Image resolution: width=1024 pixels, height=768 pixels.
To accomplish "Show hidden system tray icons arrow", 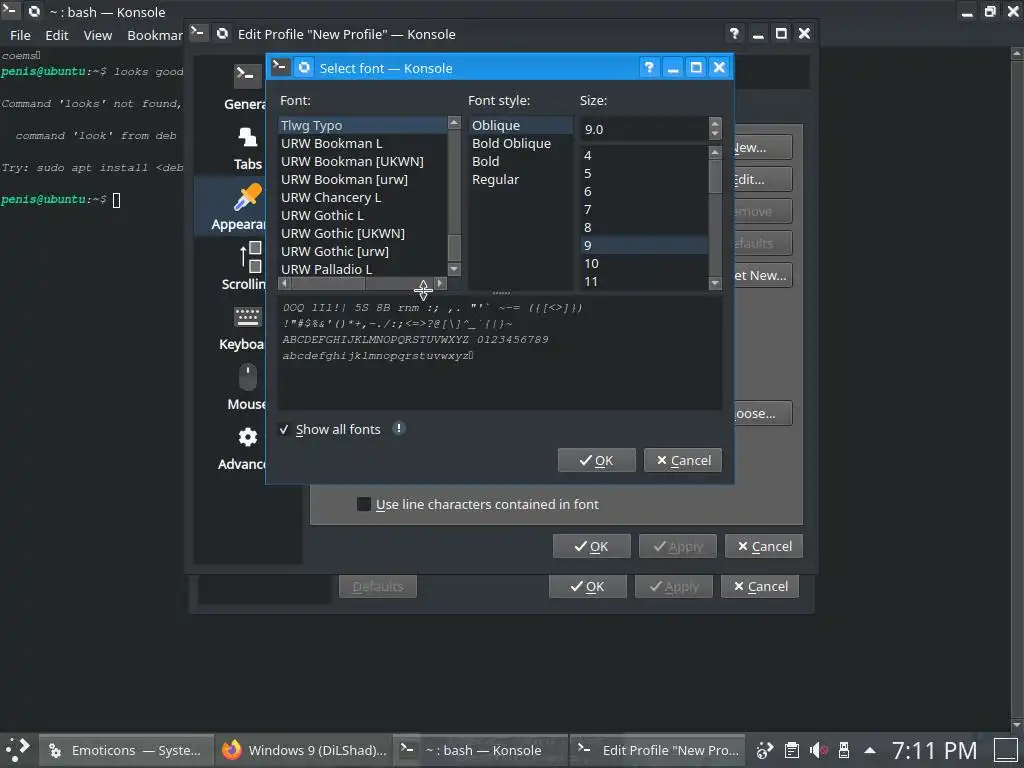I will pos(870,750).
